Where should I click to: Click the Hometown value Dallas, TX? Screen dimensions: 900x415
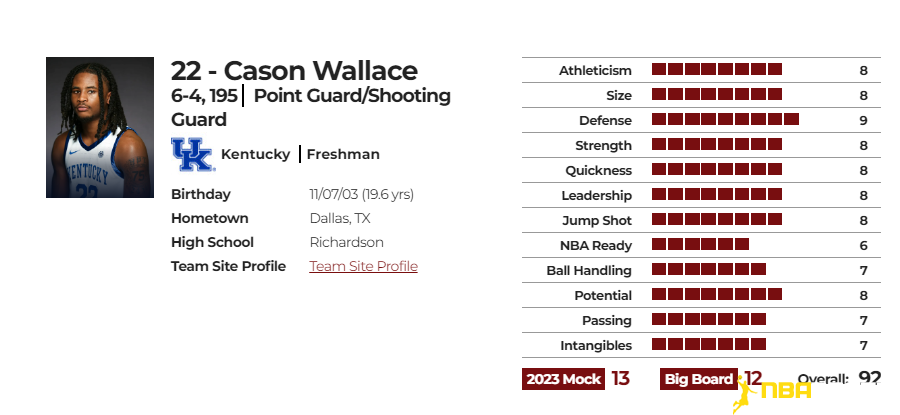[x=340, y=219]
